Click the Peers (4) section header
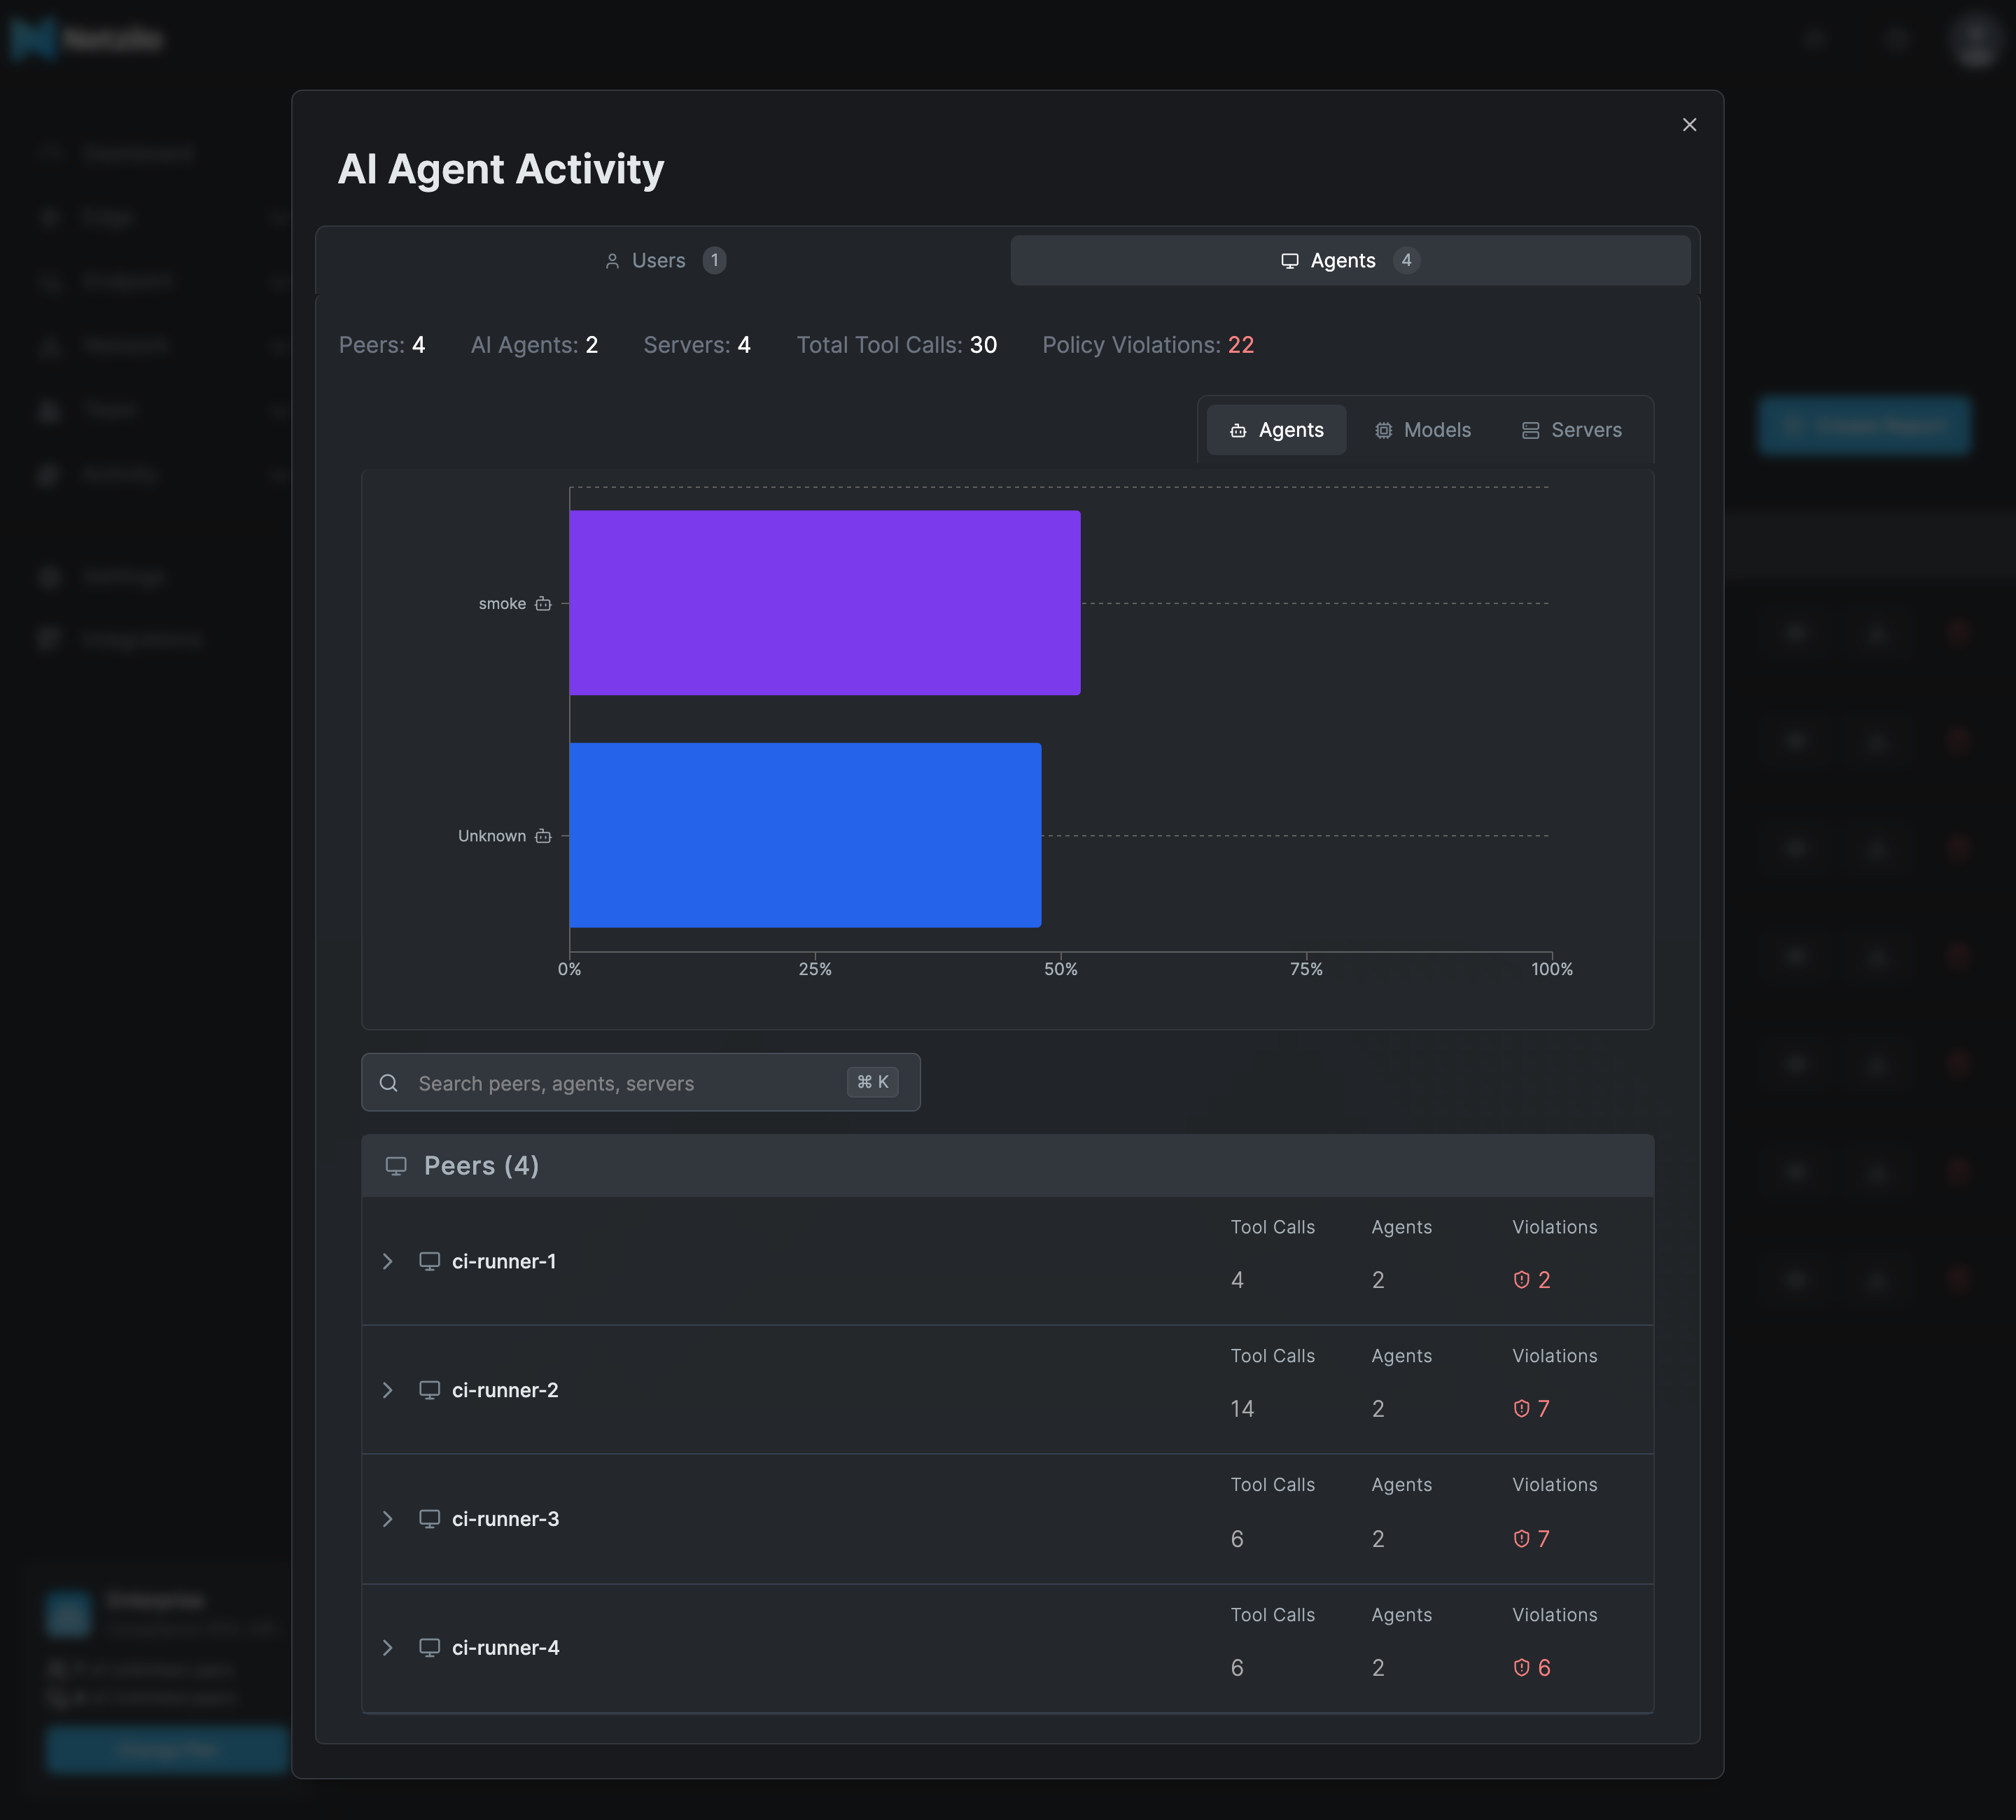2016x1820 pixels. point(1007,1166)
